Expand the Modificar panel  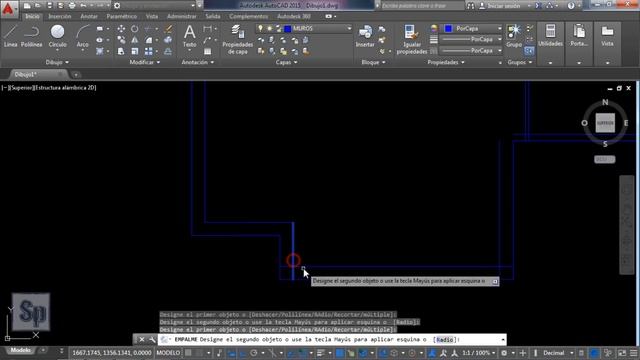click(145, 62)
